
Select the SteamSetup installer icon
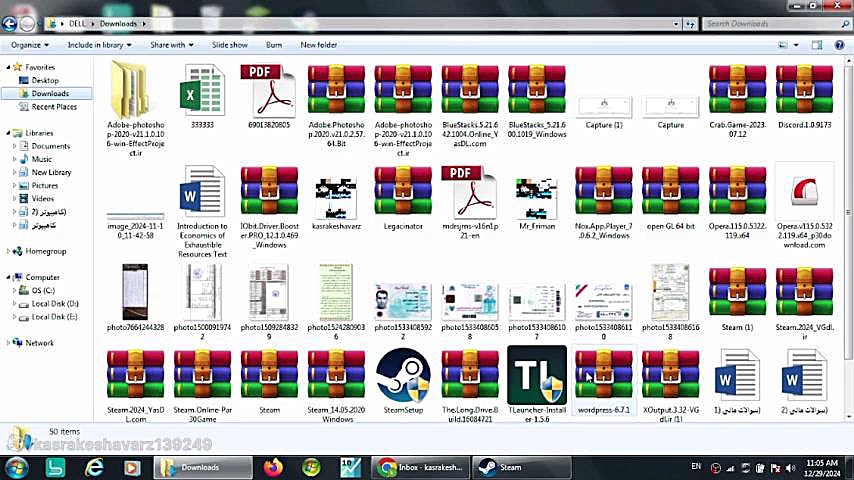403,375
